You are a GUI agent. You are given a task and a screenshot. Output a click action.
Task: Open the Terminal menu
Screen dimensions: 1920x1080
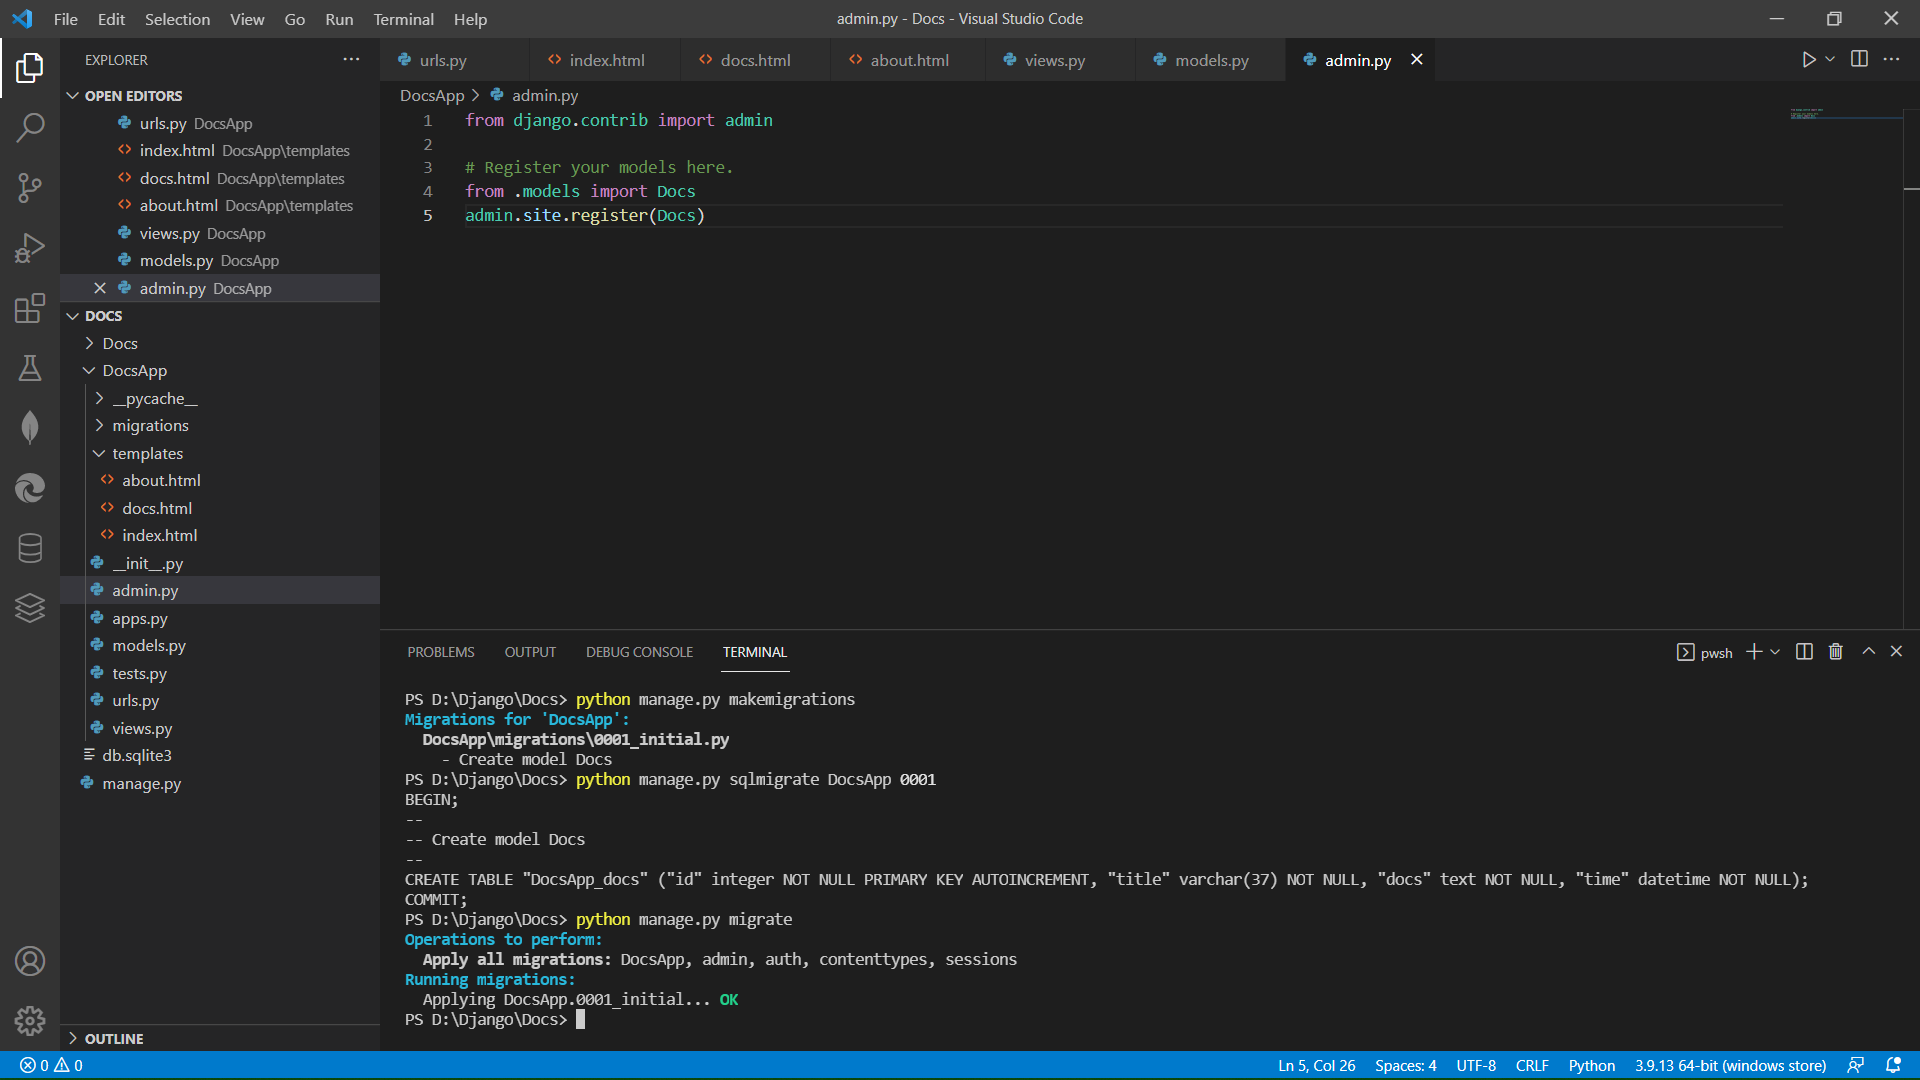[x=403, y=19]
